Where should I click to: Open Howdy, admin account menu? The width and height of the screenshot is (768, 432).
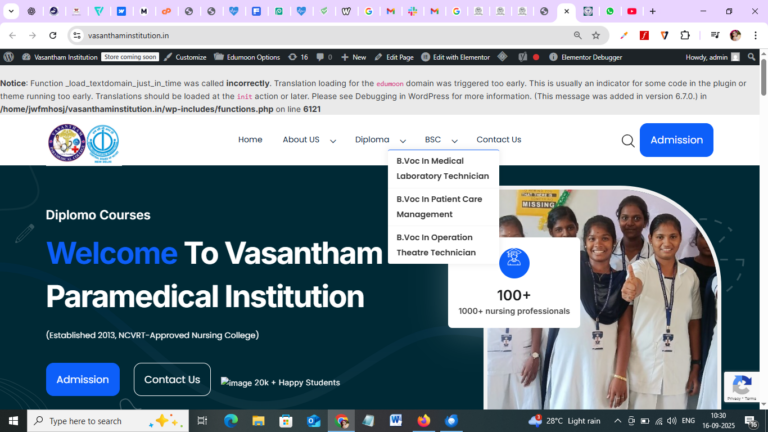click(x=712, y=57)
